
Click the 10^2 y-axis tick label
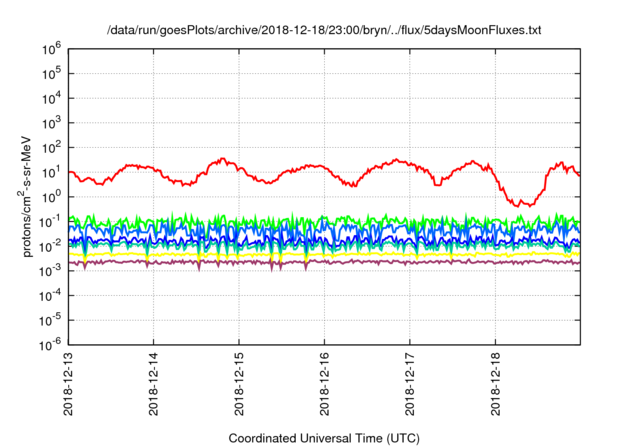point(51,148)
